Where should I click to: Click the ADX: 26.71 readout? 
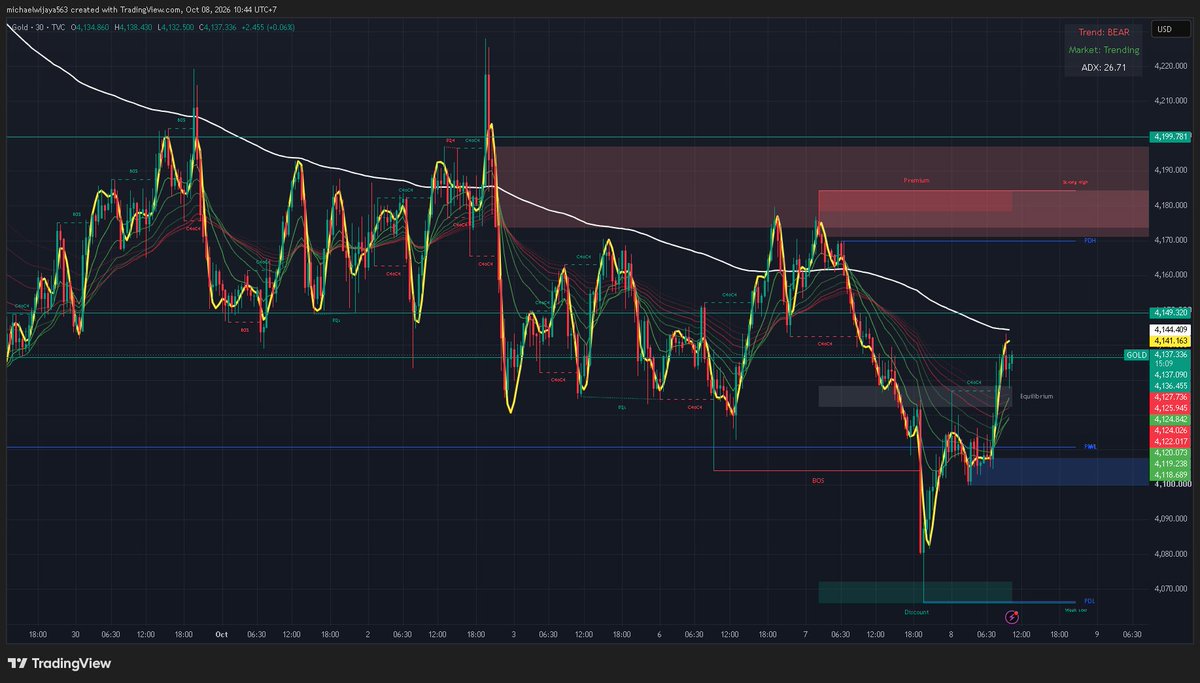[x=1104, y=70]
